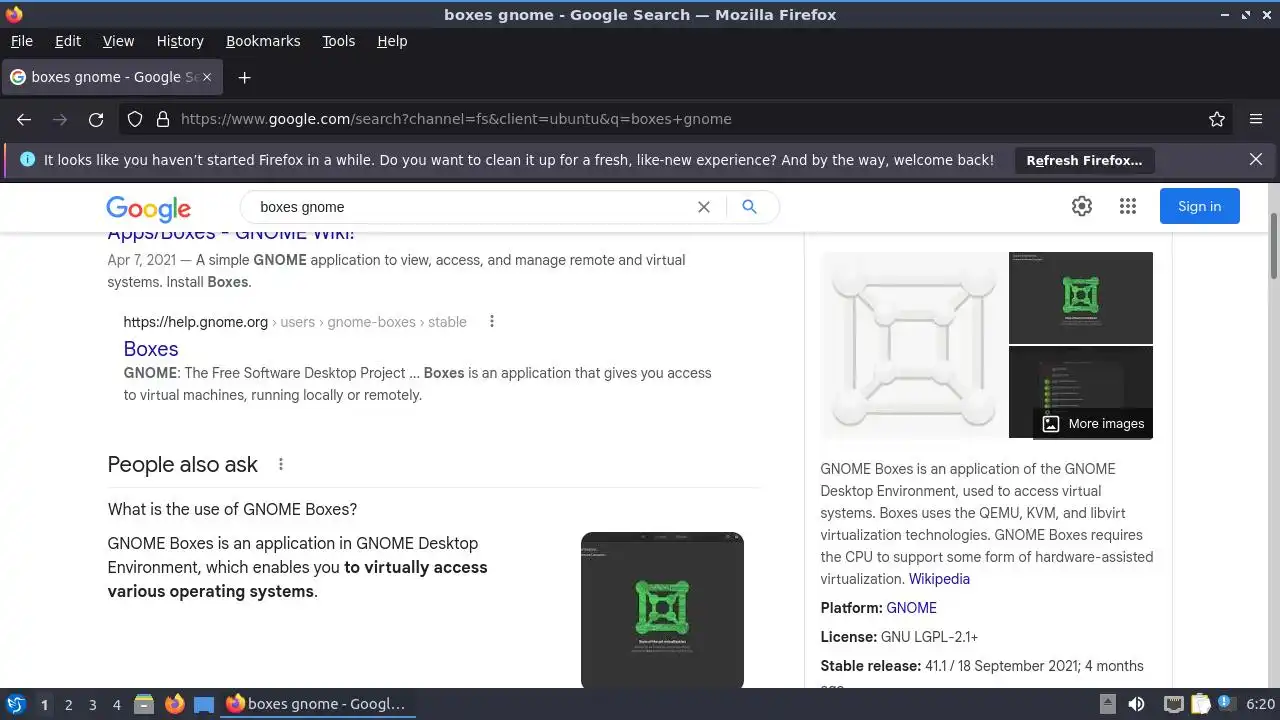Click the page vertical scrollbar thumb
Screen dimensions: 1280x720
[x=1274, y=246]
